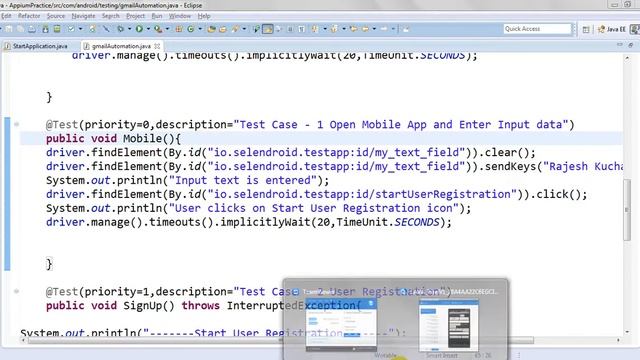Click the vertical scrollbar thumb of editor
Viewport: 640px width, 360px height.
point(627,210)
